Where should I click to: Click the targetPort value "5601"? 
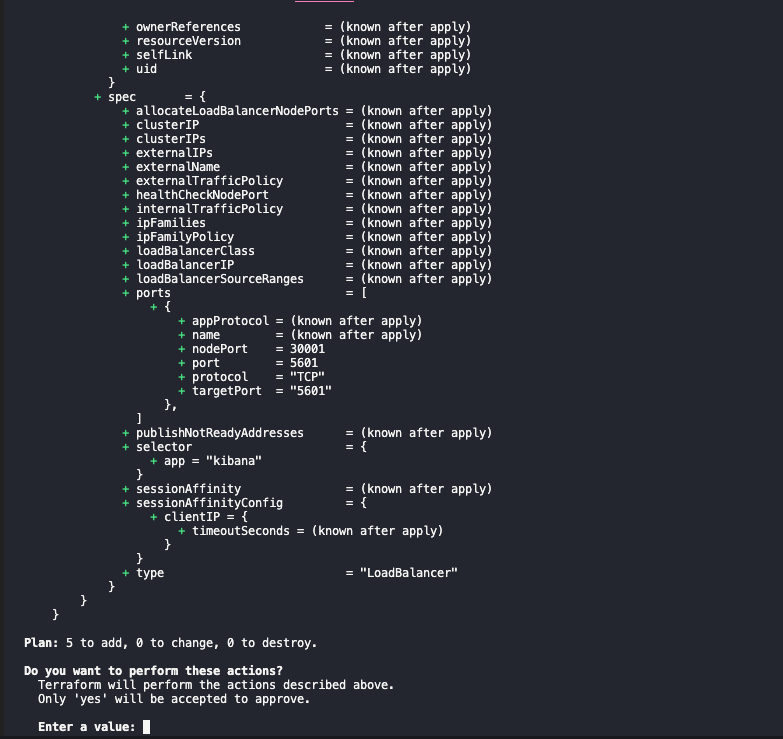310,391
